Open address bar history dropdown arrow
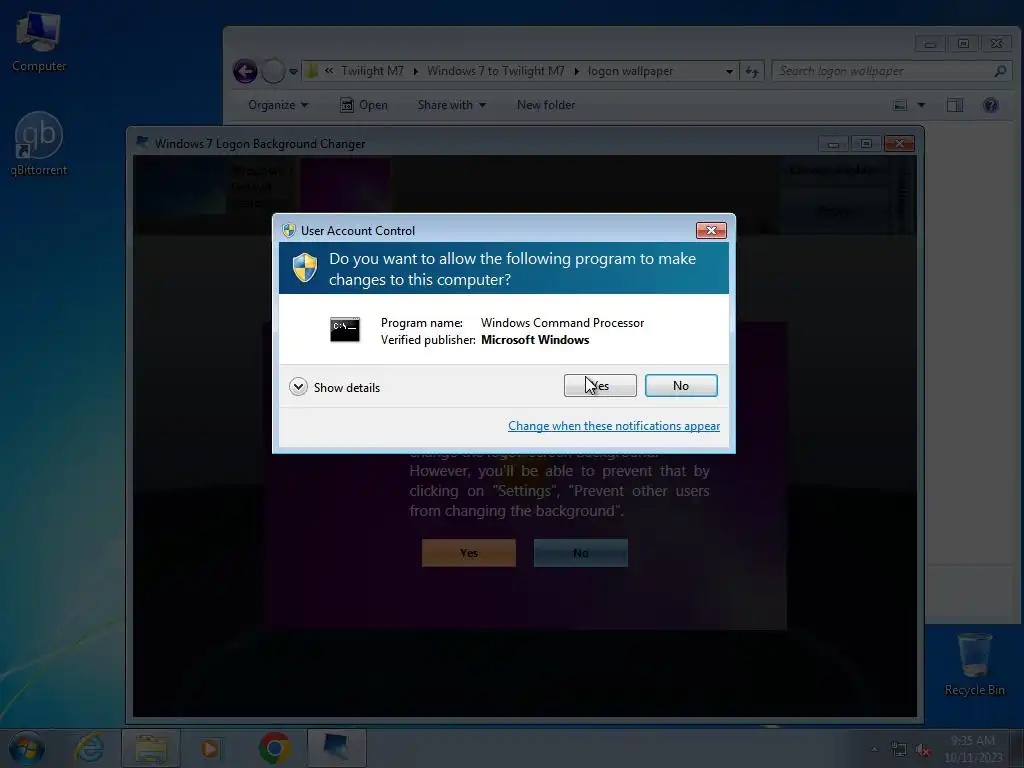The image size is (1024, 768). pyautogui.click(x=729, y=71)
